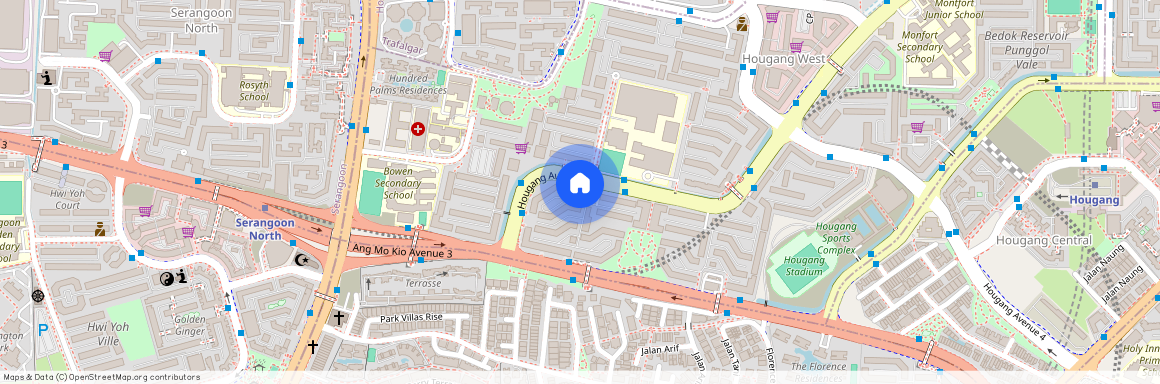Select the Hougang station square marker
The image size is (1160, 384).
point(1095,185)
